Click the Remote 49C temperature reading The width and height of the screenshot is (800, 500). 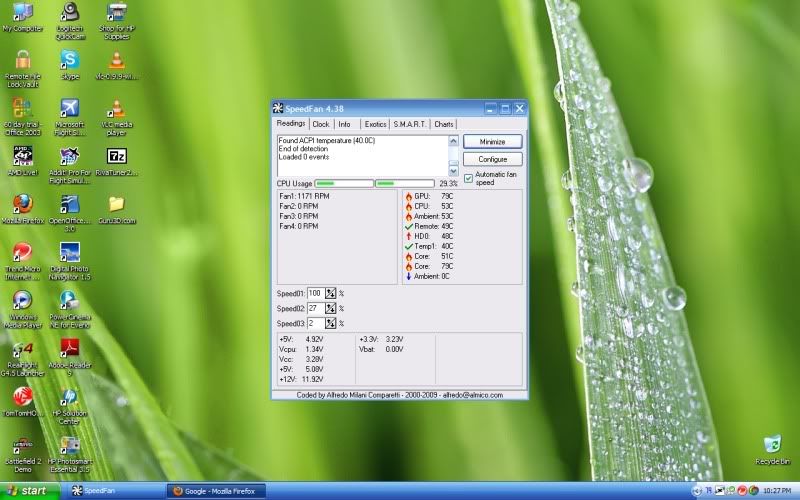429,226
